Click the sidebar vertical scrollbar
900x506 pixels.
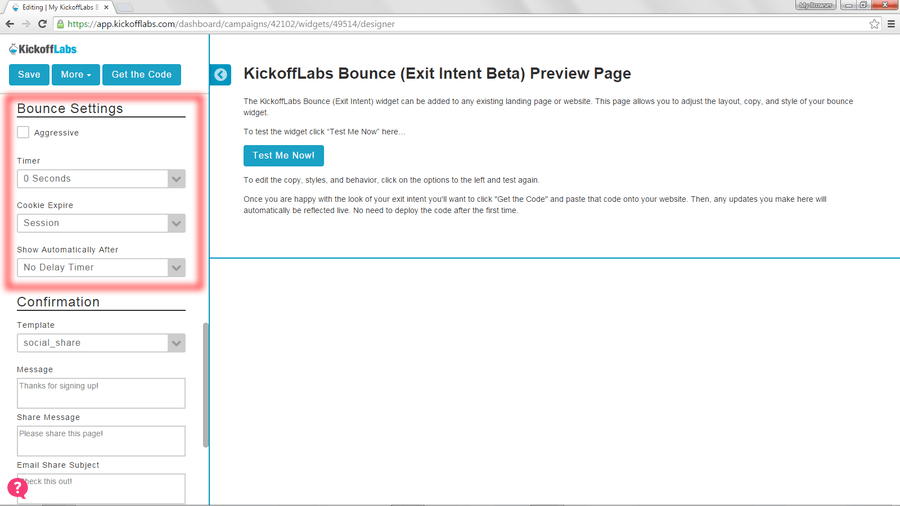pos(205,385)
